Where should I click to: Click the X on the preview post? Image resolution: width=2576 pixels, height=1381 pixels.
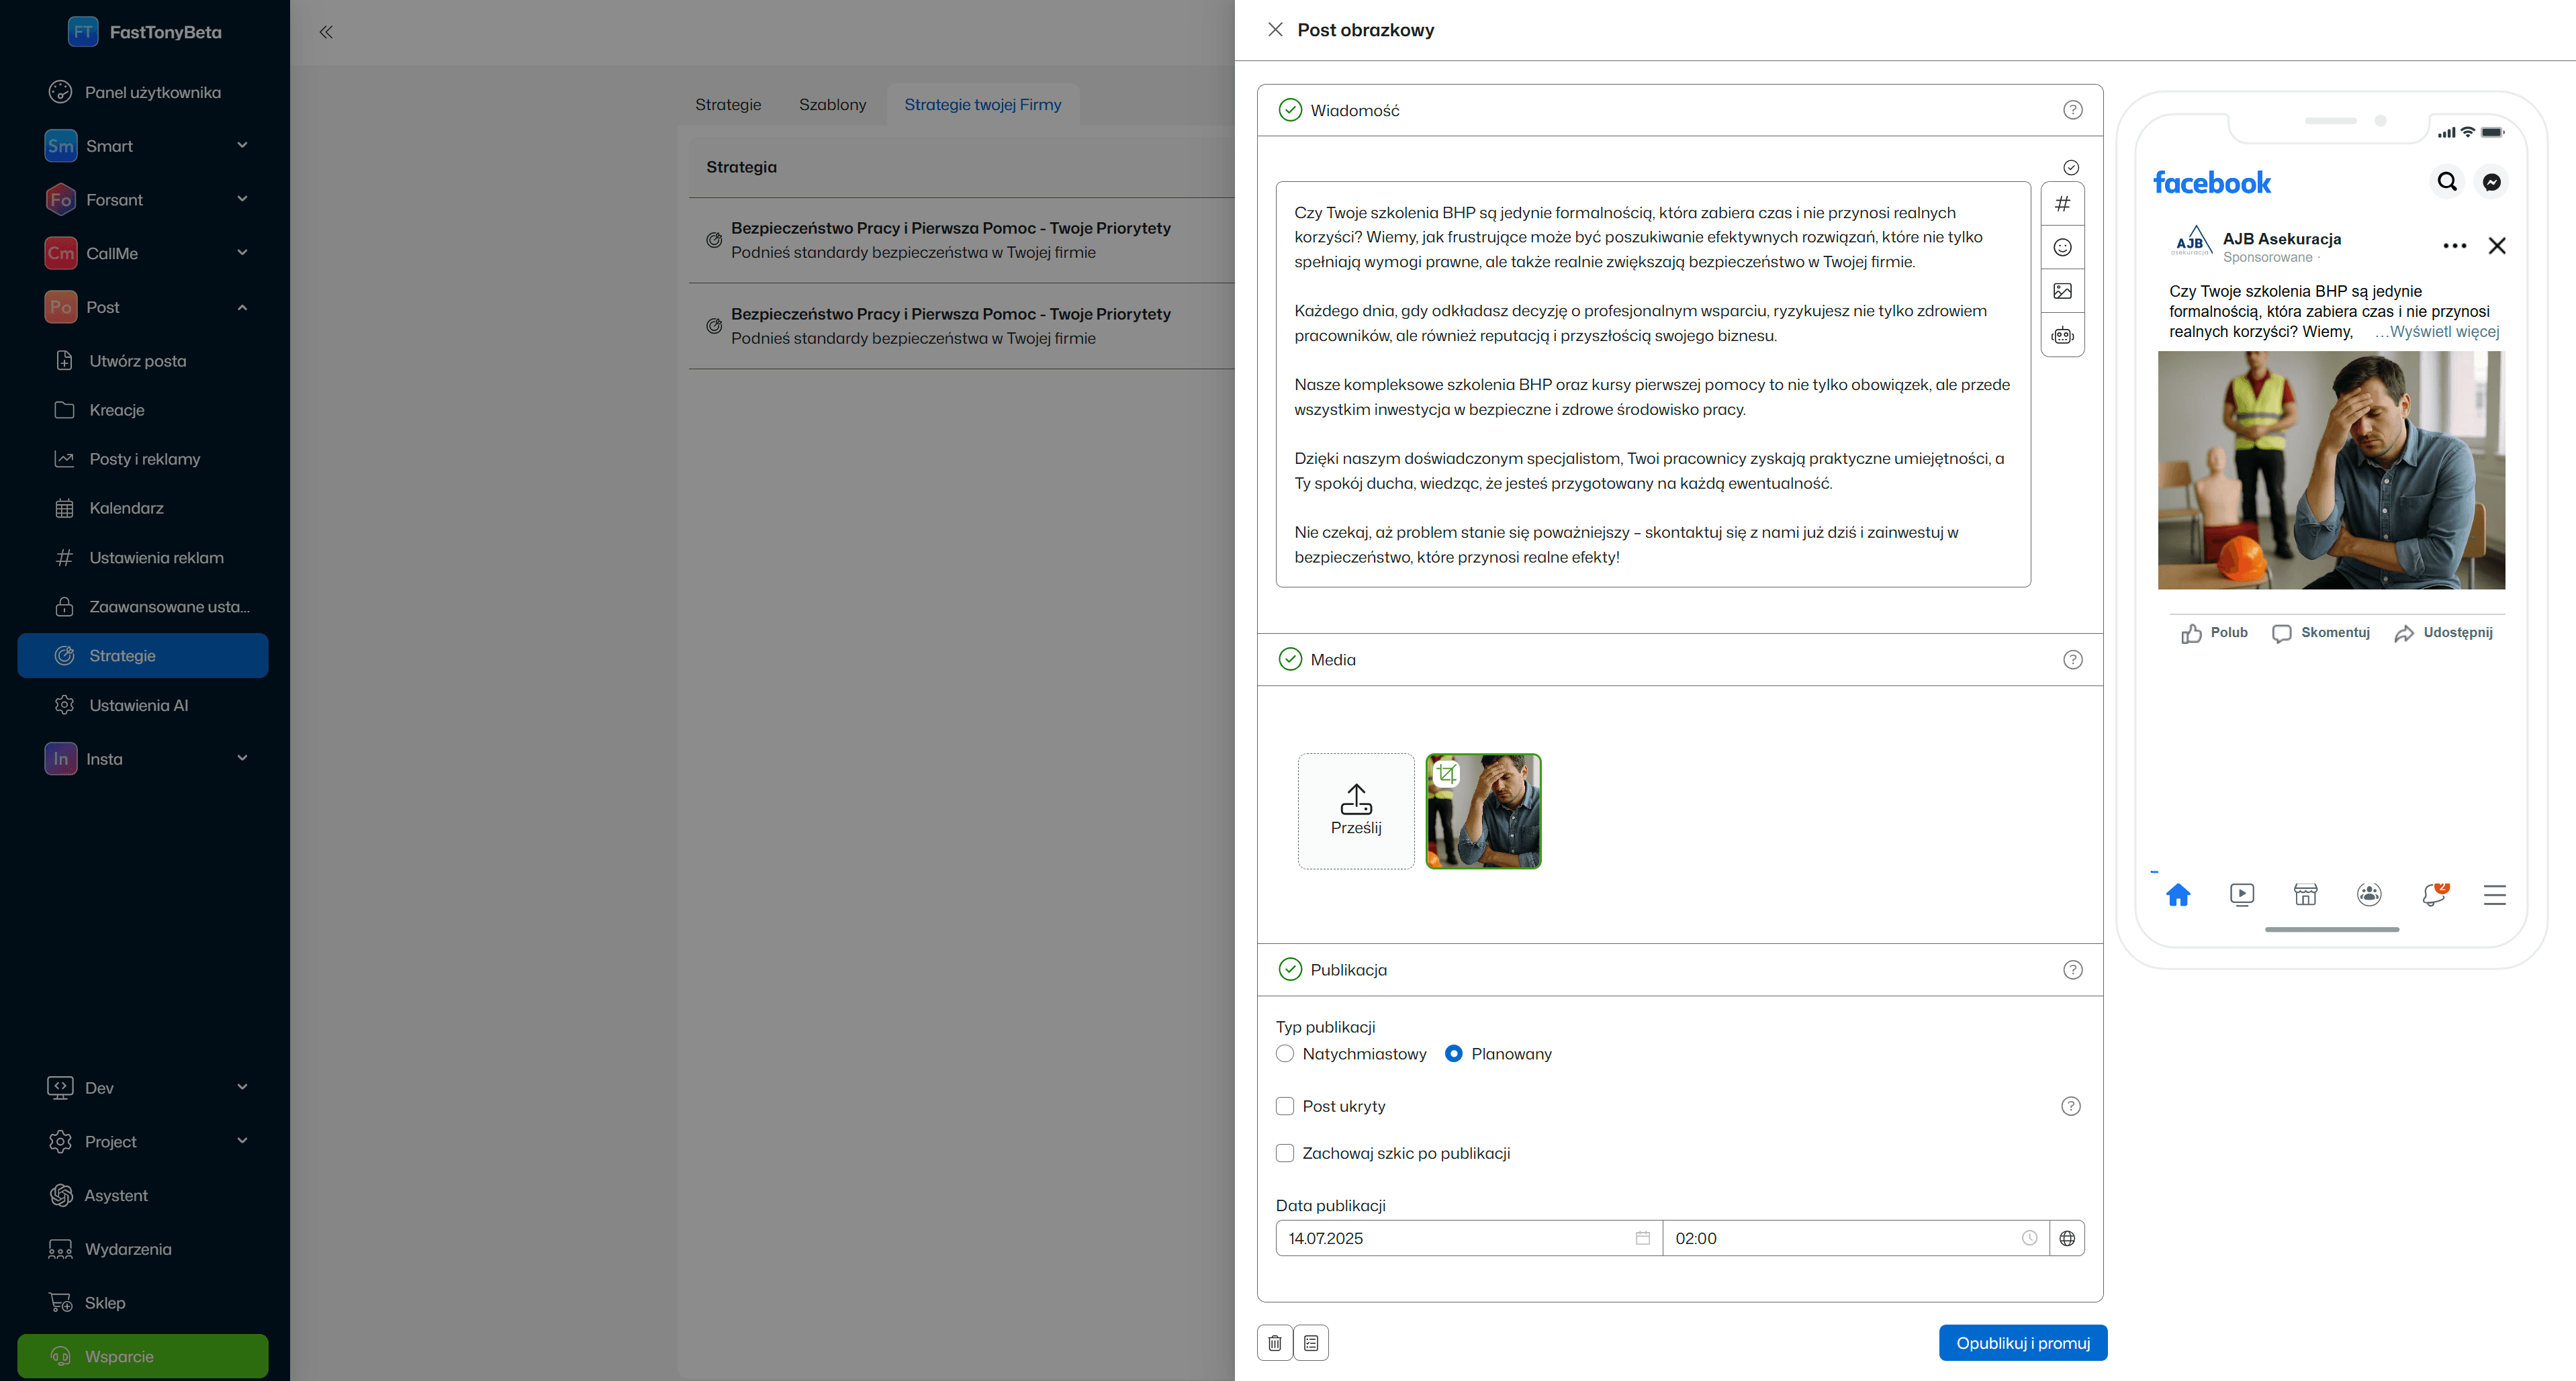coord(2496,246)
